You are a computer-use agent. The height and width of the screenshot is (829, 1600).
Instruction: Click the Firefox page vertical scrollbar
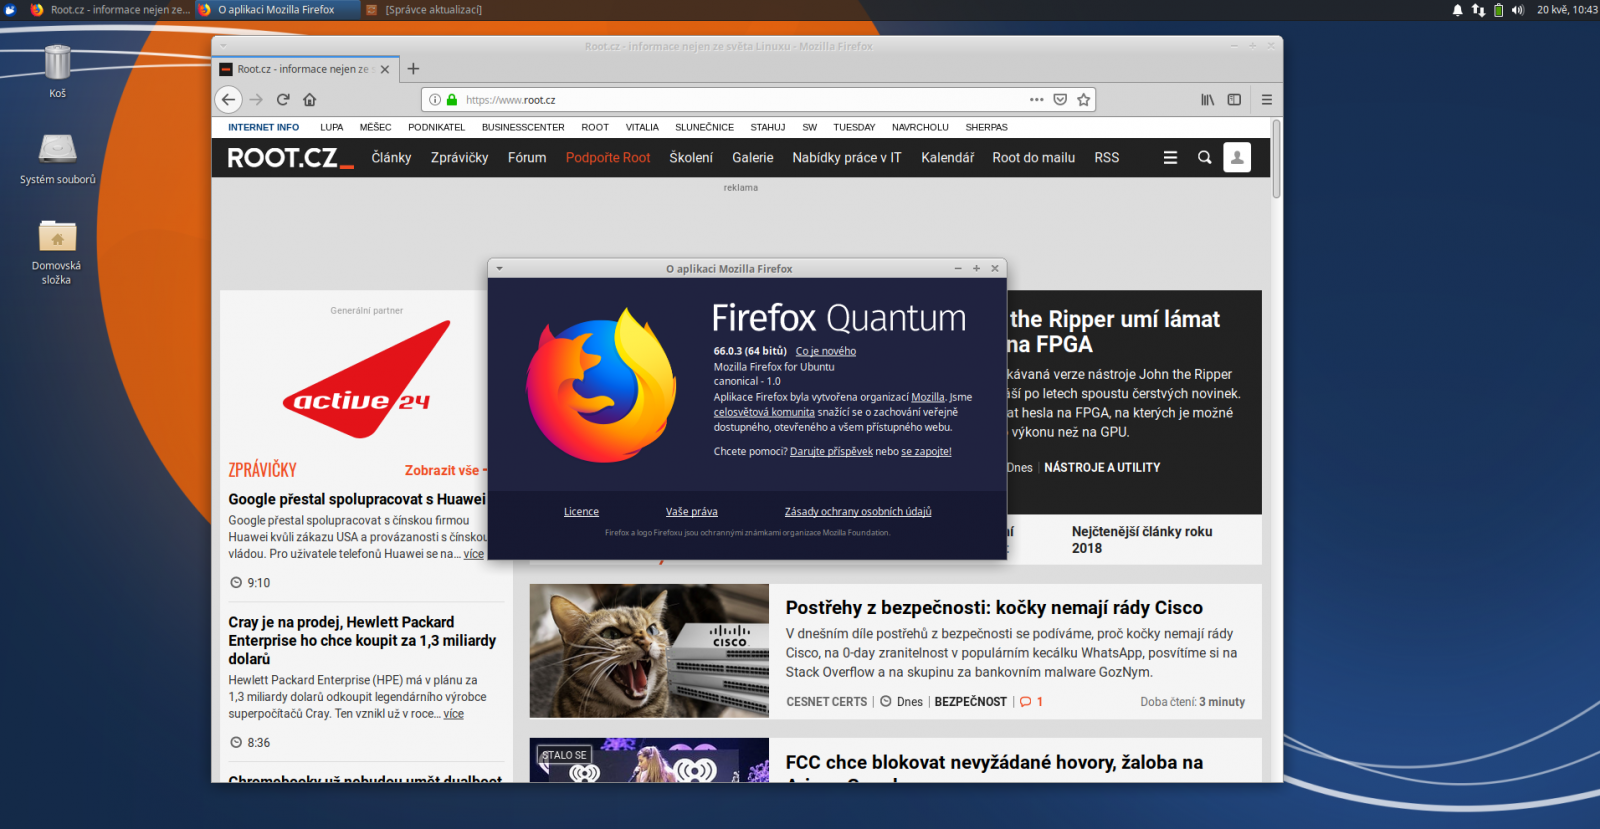(x=1276, y=158)
